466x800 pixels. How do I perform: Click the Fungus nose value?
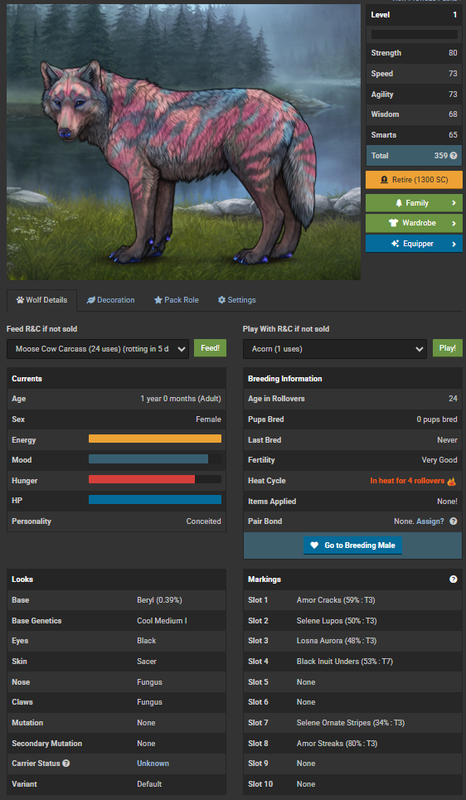[150, 682]
